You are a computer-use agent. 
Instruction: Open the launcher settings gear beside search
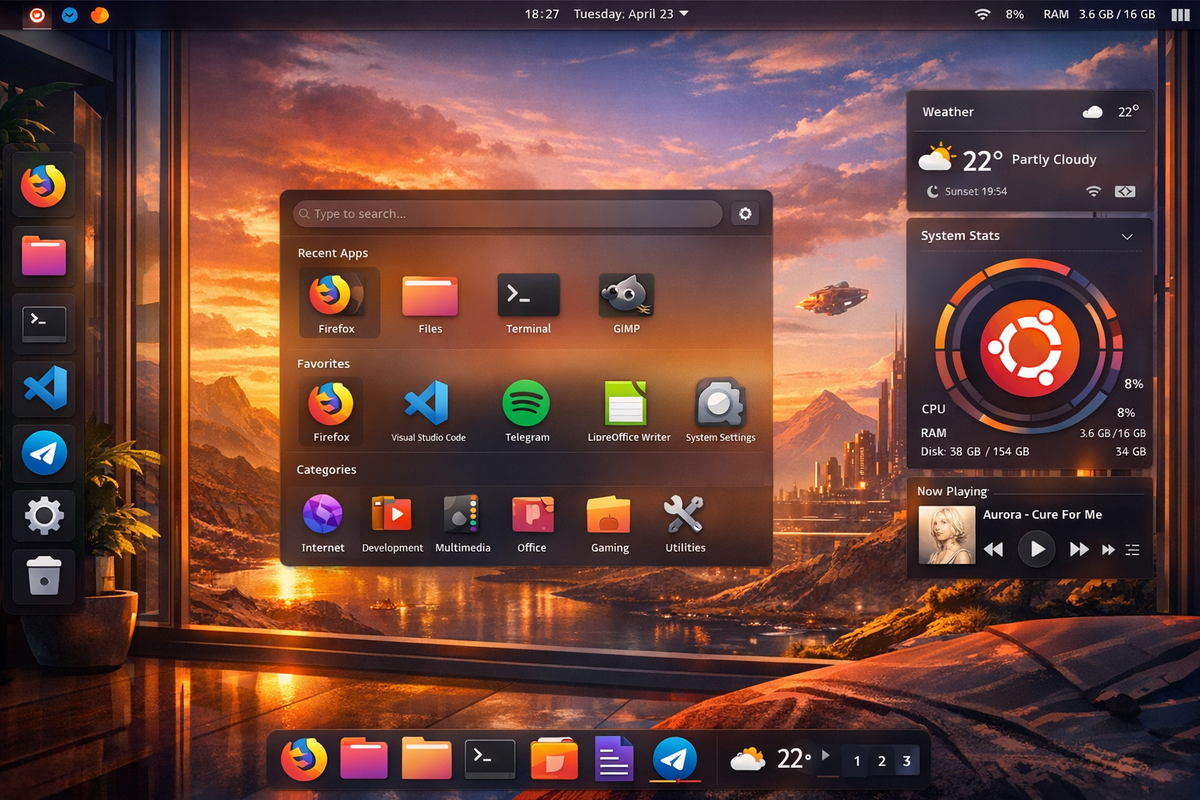(745, 214)
